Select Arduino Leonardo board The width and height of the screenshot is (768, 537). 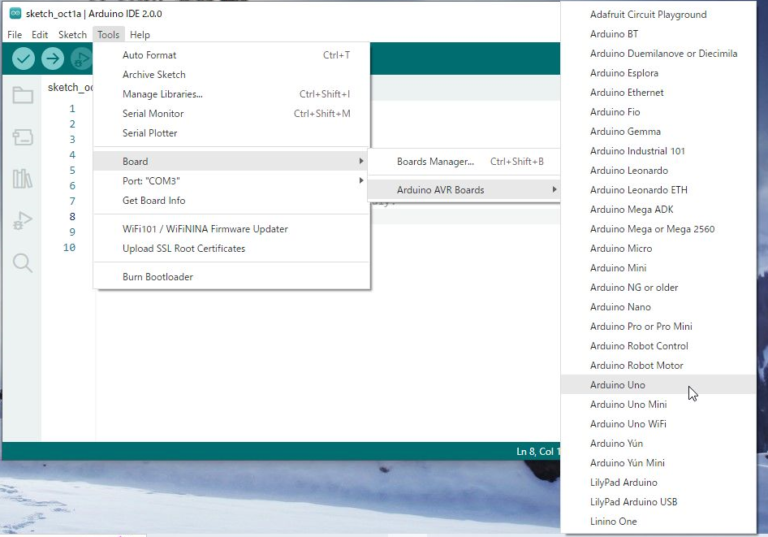[658, 171]
